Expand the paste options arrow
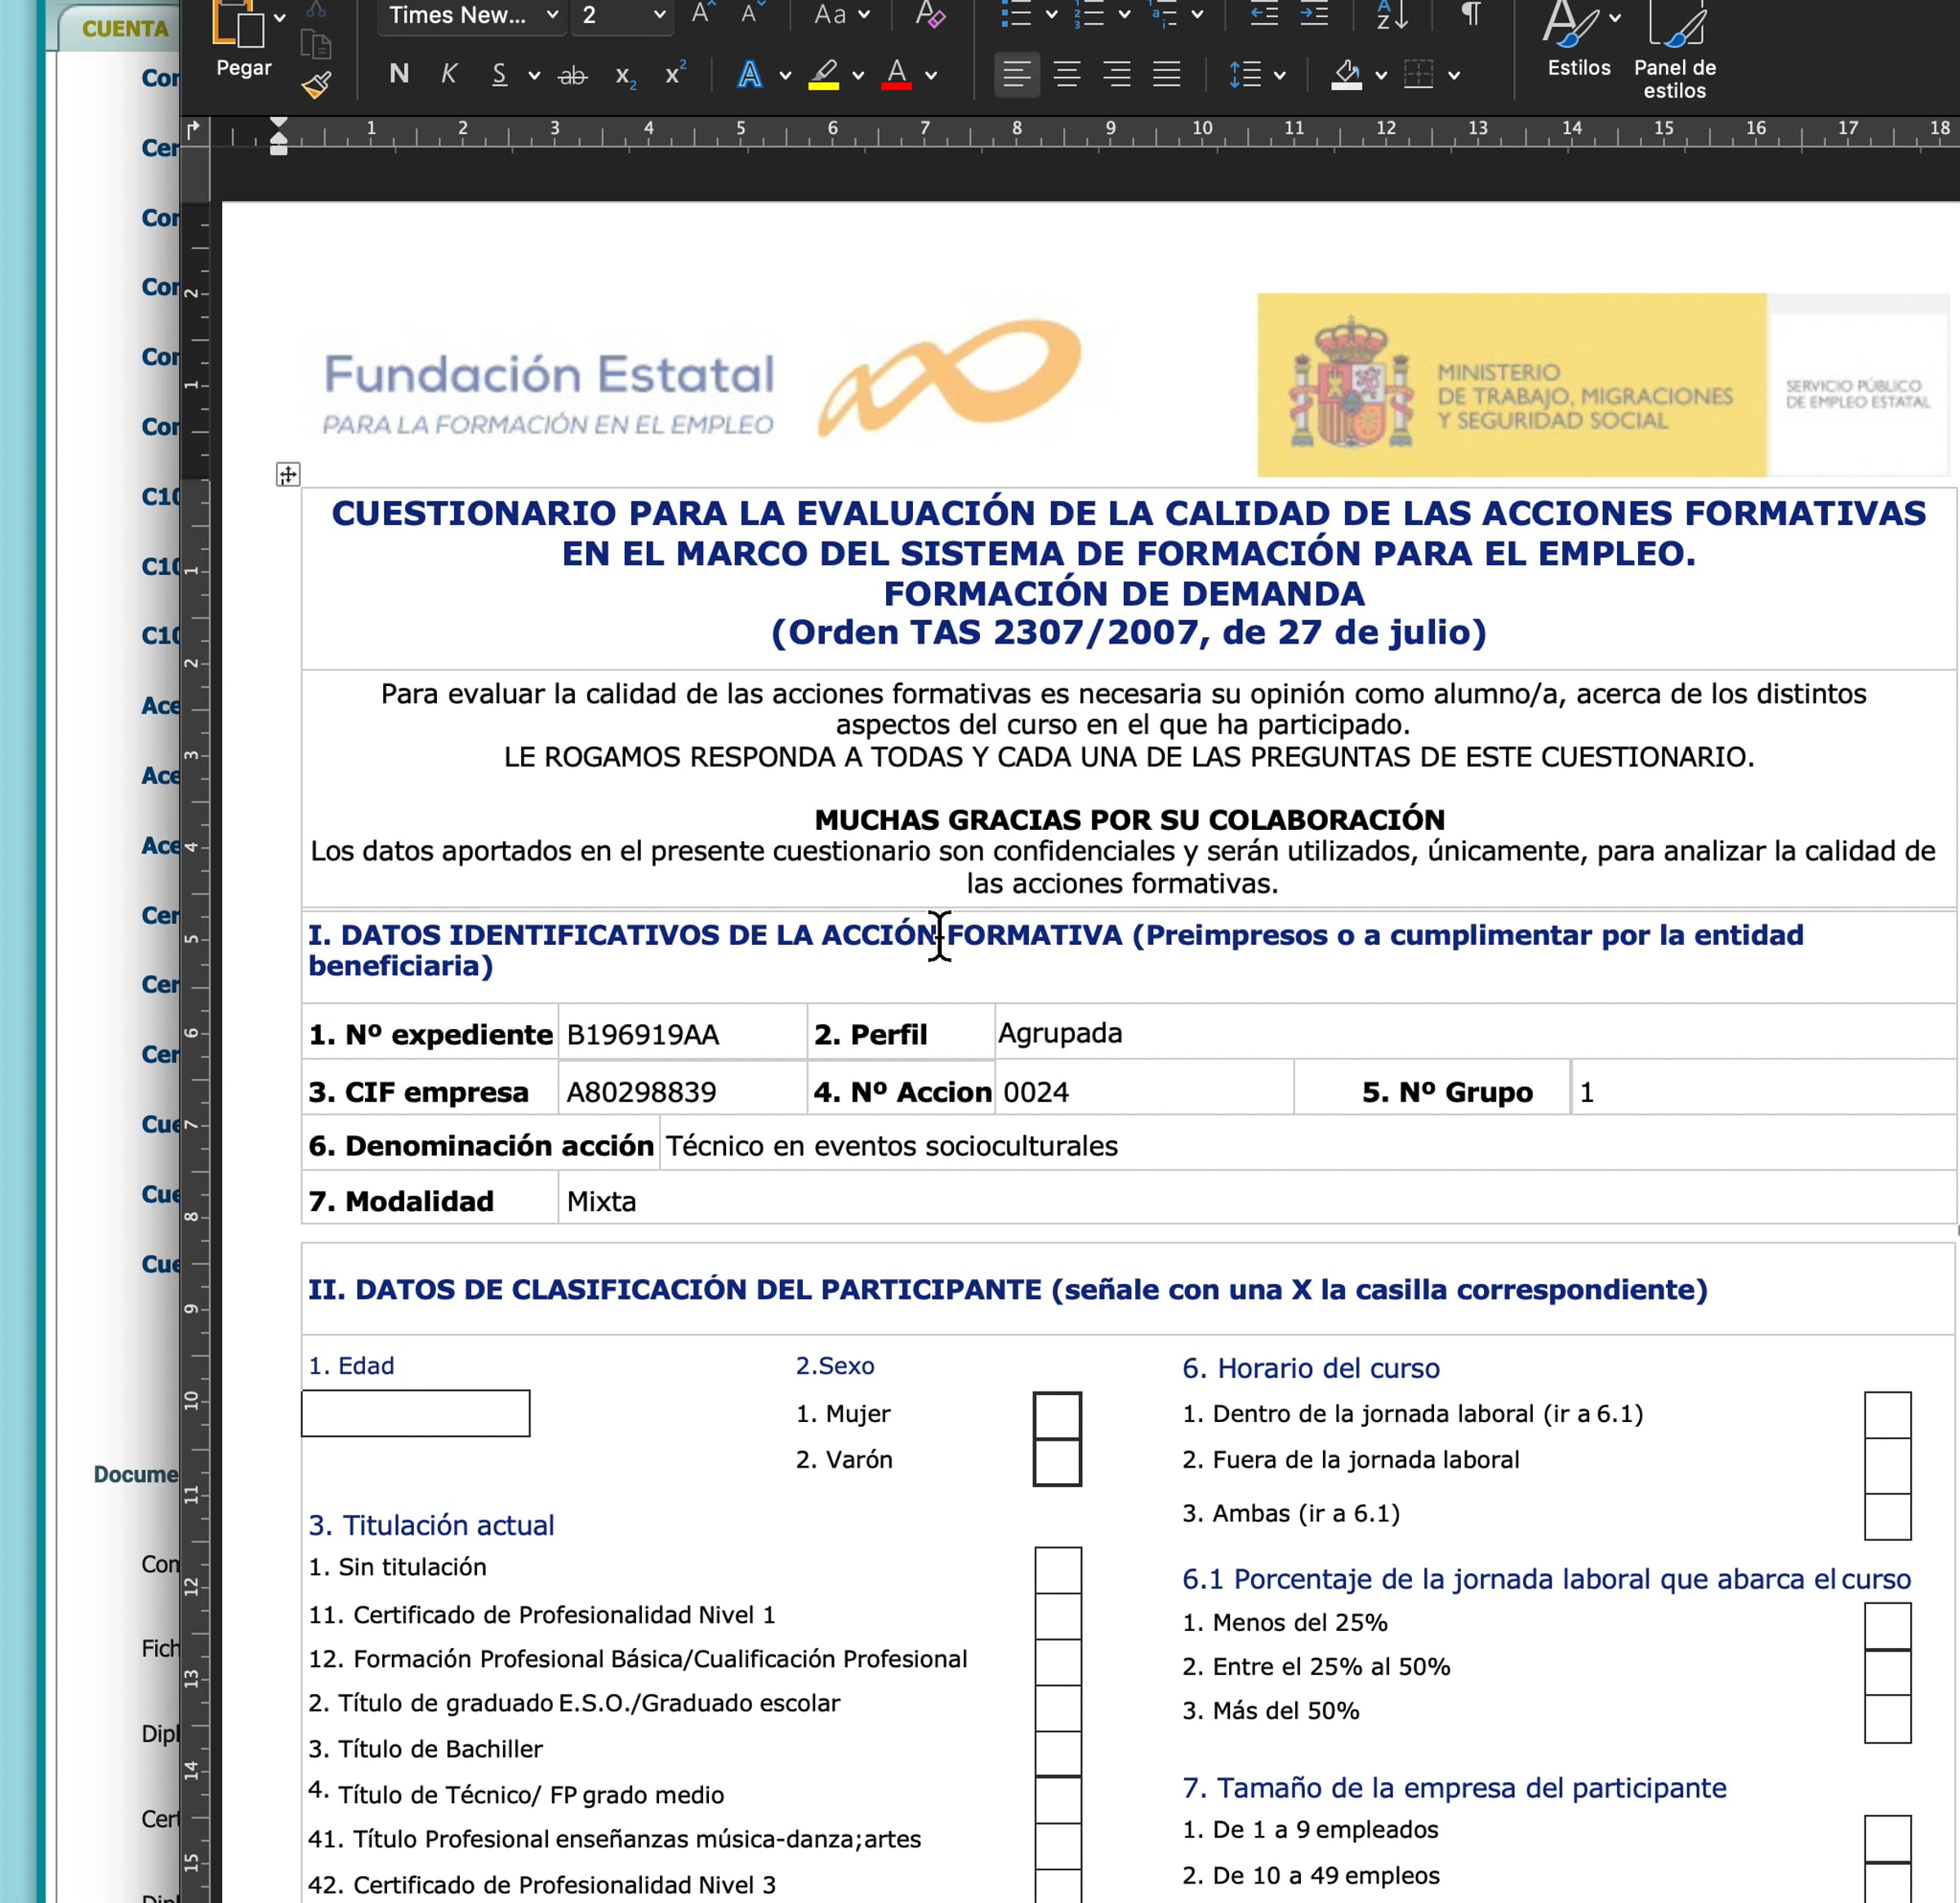 click(280, 17)
